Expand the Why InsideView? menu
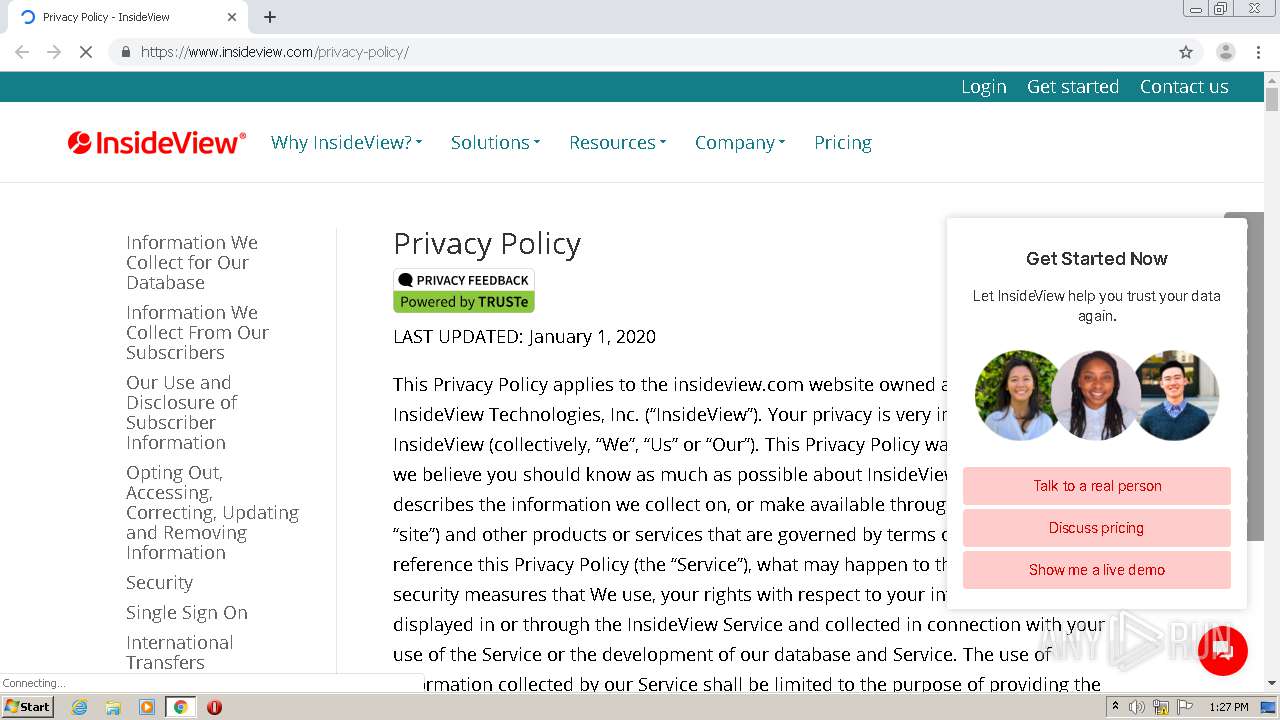Image resolution: width=1280 pixels, height=720 pixels. 346,143
